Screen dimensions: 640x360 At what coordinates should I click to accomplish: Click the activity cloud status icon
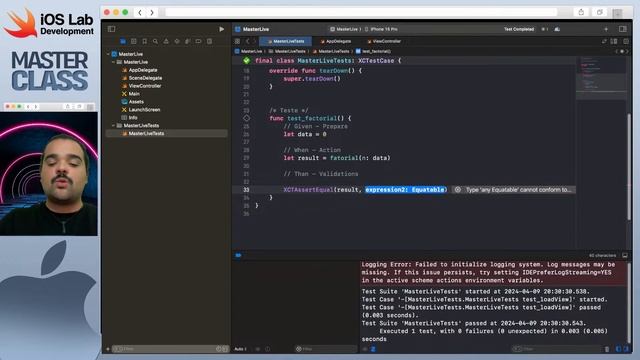[557, 29]
